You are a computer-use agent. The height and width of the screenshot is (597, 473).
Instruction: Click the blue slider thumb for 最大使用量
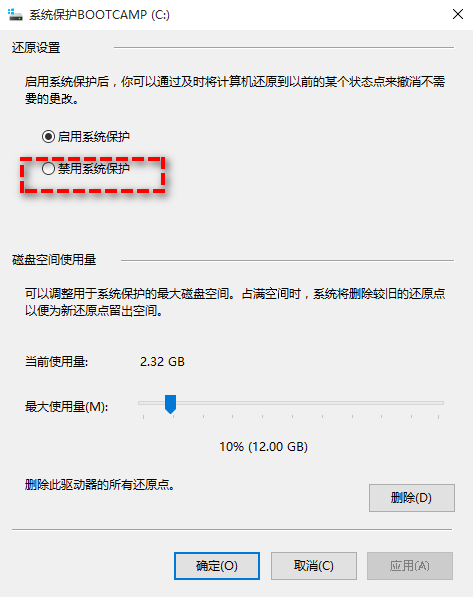170,404
